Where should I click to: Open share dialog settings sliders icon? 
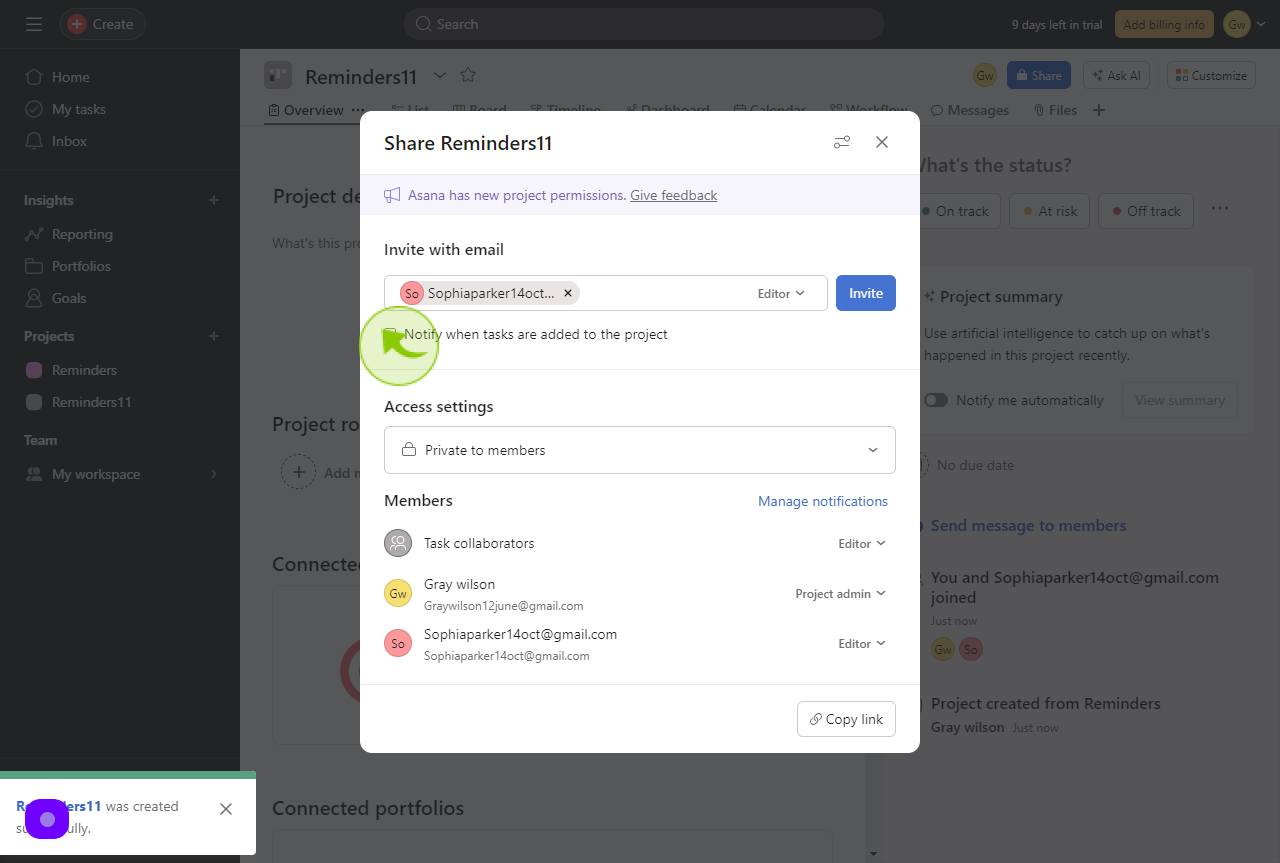click(x=842, y=142)
